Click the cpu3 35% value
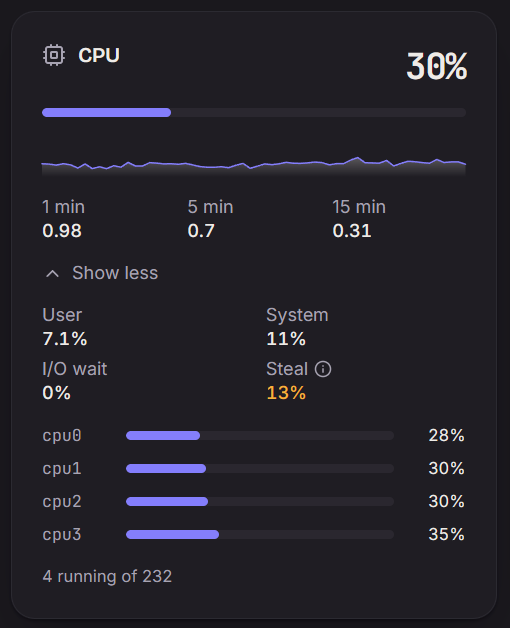 (x=446, y=534)
